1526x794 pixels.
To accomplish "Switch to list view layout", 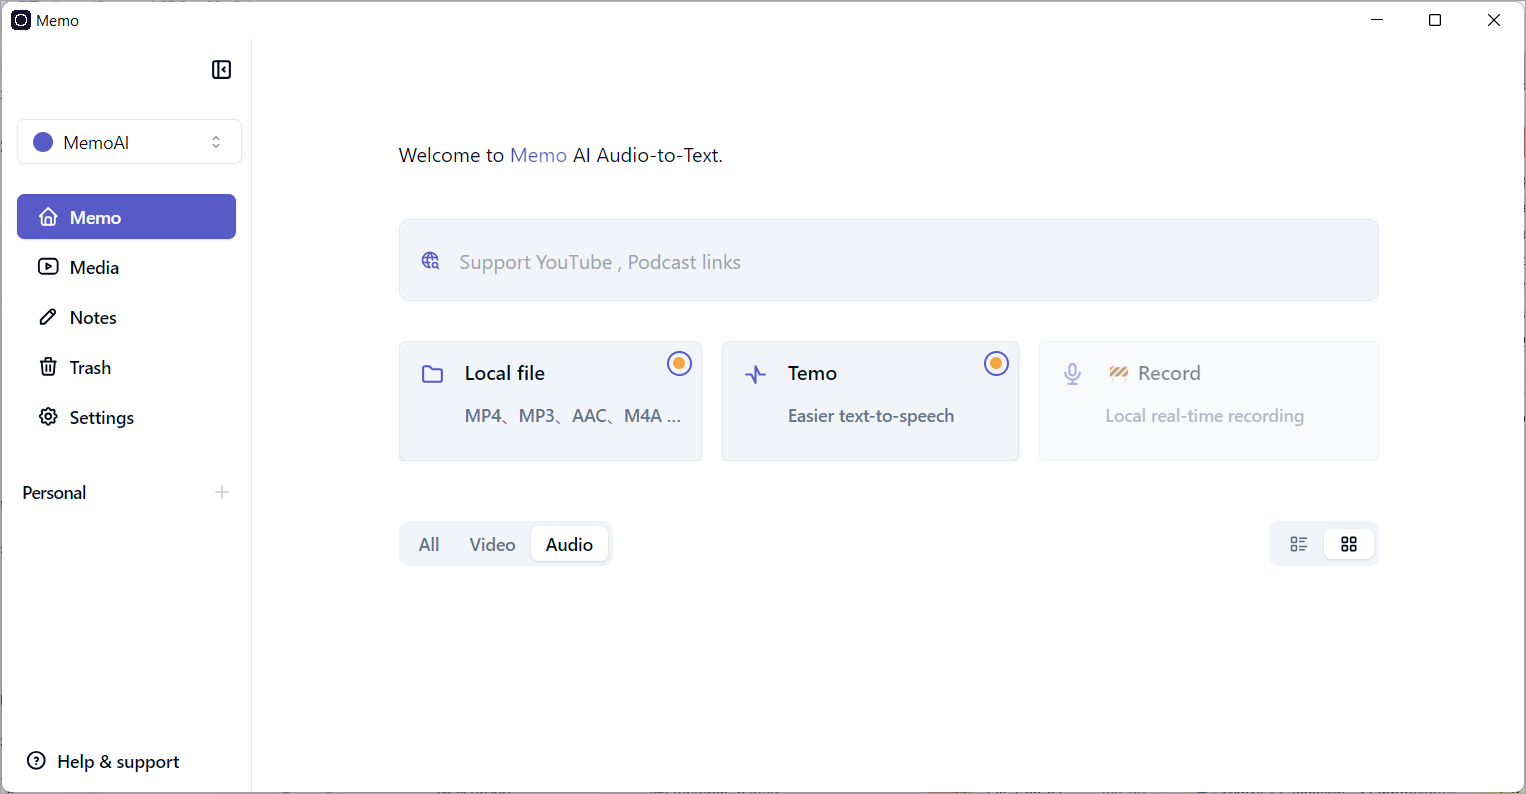I will [x=1299, y=544].
